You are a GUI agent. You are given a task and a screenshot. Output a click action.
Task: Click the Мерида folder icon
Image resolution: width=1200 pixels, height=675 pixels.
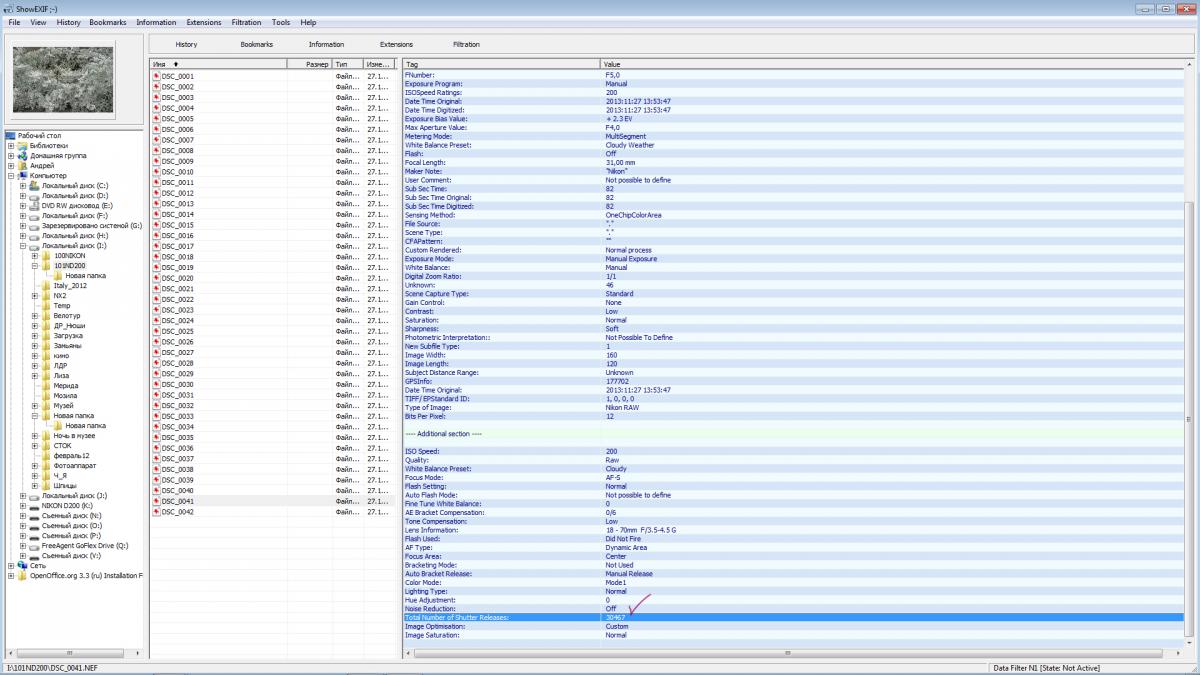click(46, 385)
